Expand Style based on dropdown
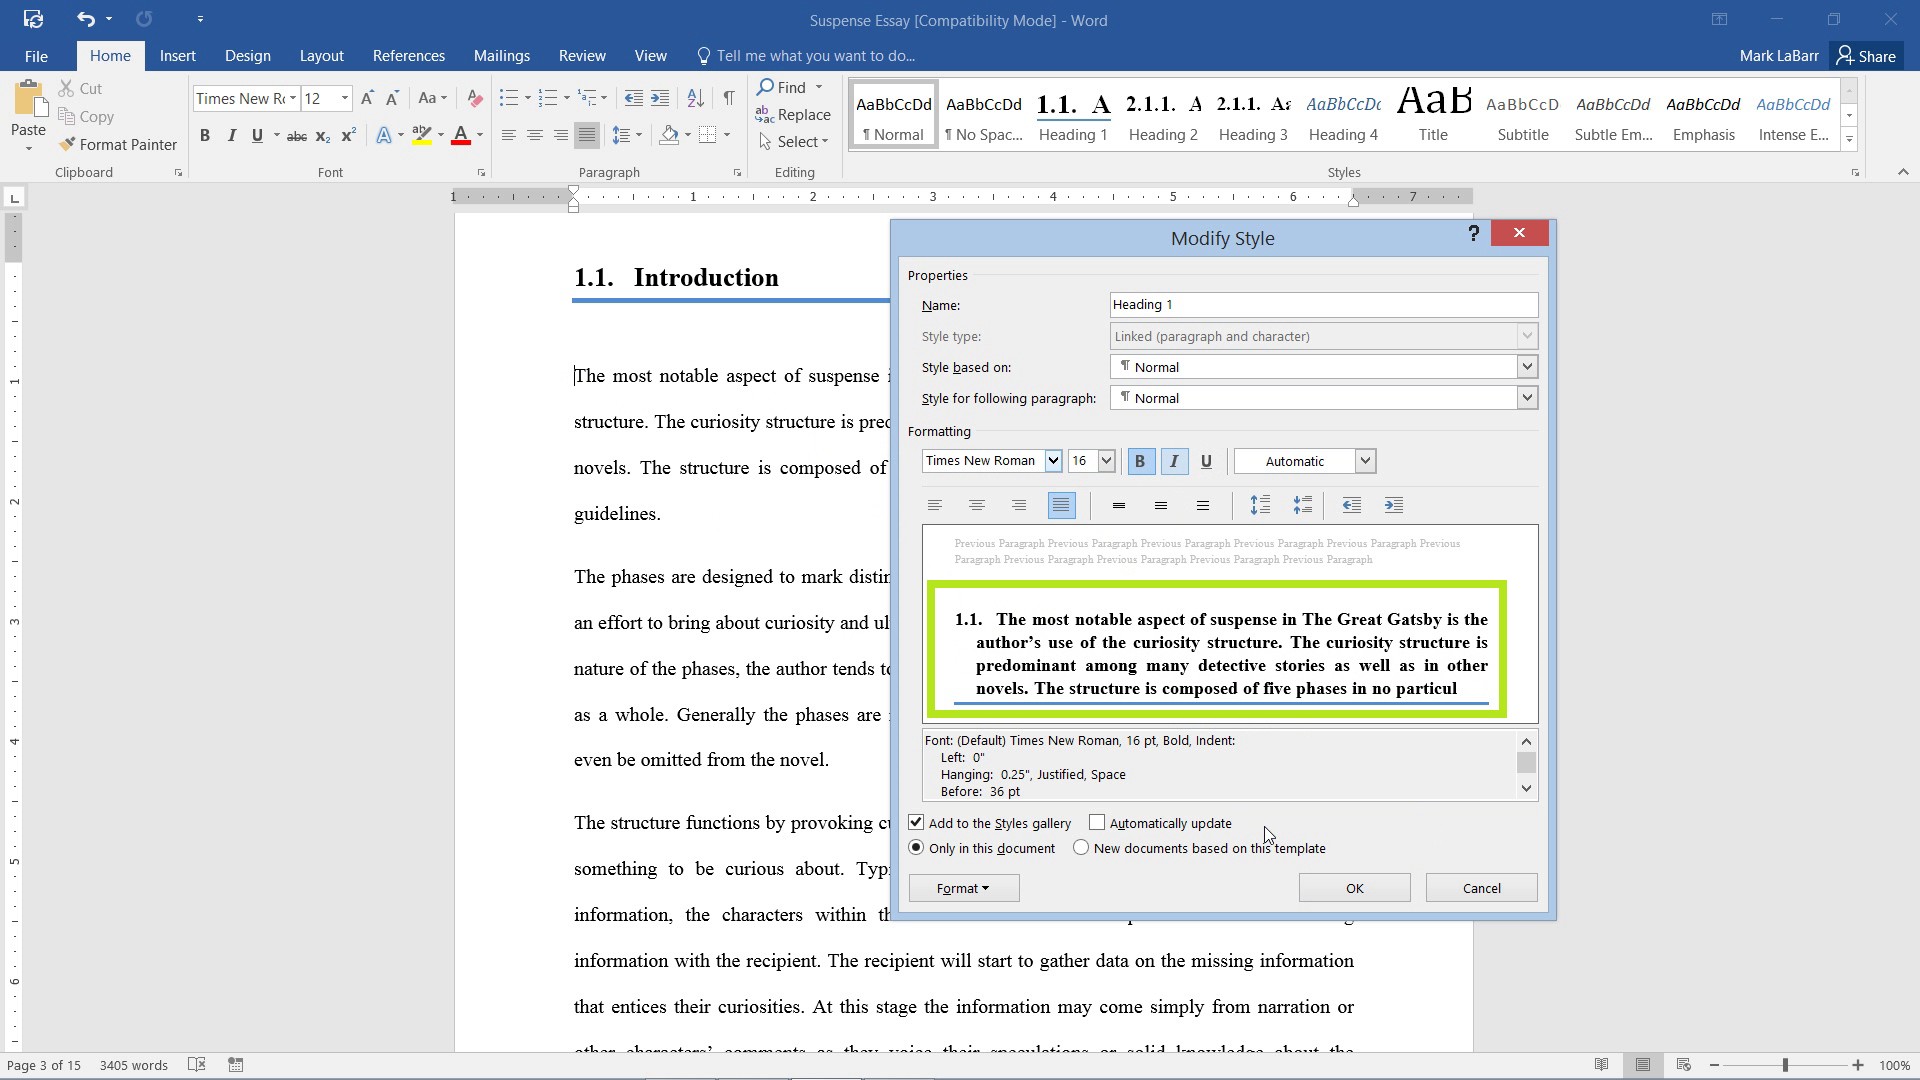Screen dimensions: 1920x1080 [1527, 367]
